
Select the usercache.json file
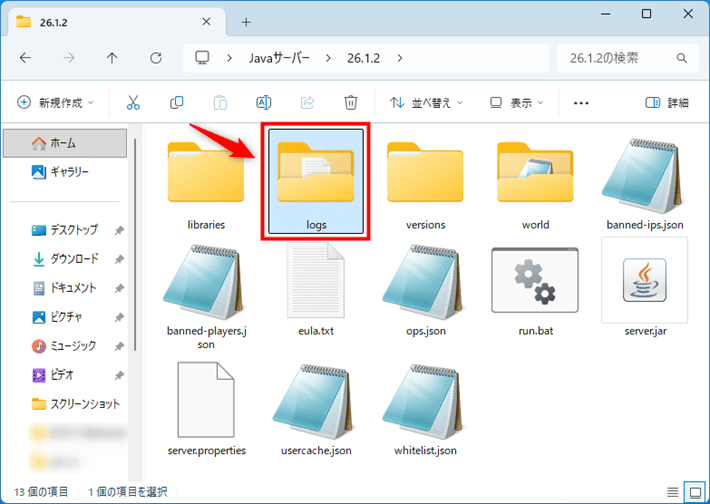[316, 409]
